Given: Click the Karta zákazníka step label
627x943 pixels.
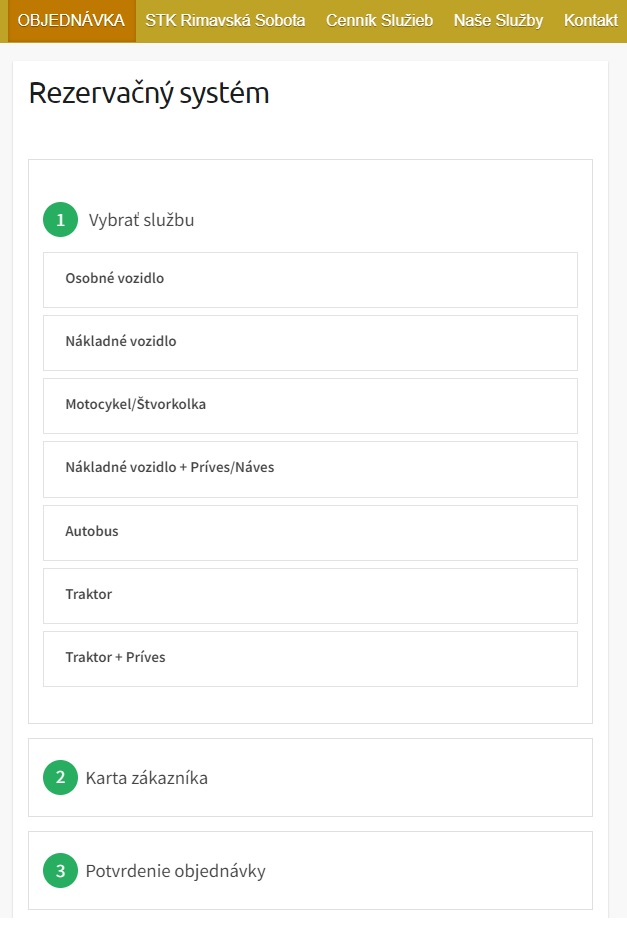Looking at the screenshot, I should 147,777.
